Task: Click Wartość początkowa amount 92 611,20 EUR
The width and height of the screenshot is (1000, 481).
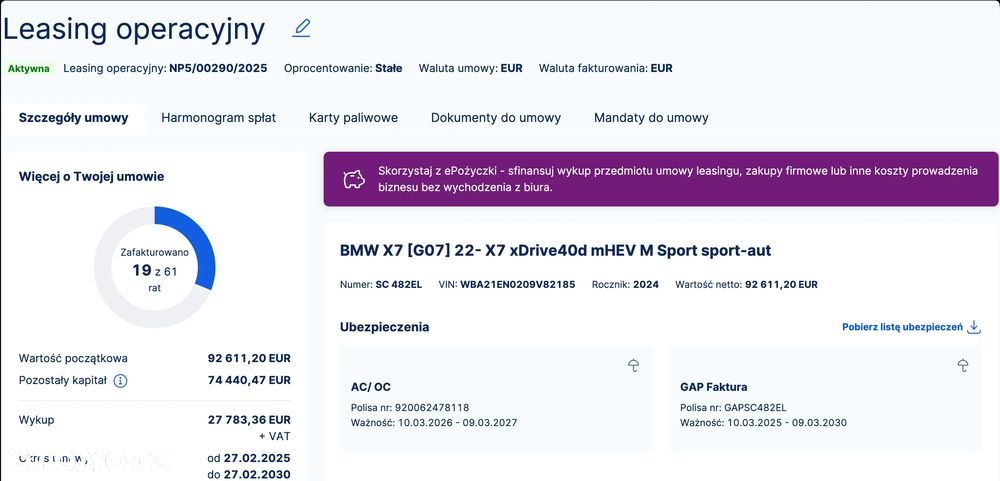Action: (x=249, y=359)
